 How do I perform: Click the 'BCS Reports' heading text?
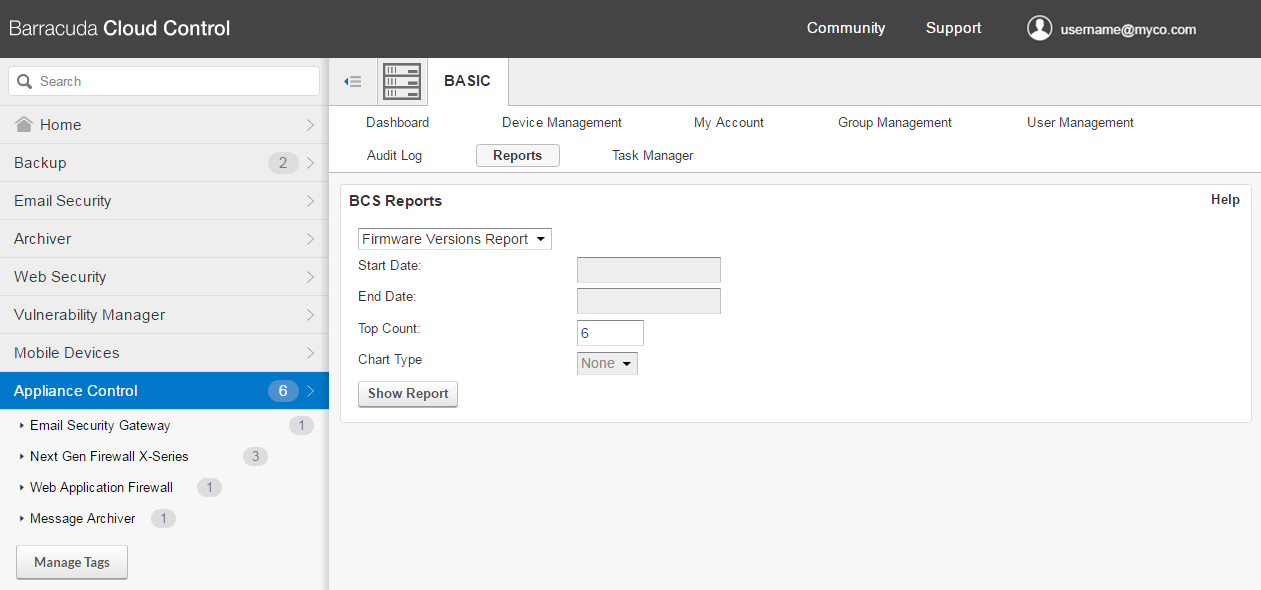pos(395,201)
